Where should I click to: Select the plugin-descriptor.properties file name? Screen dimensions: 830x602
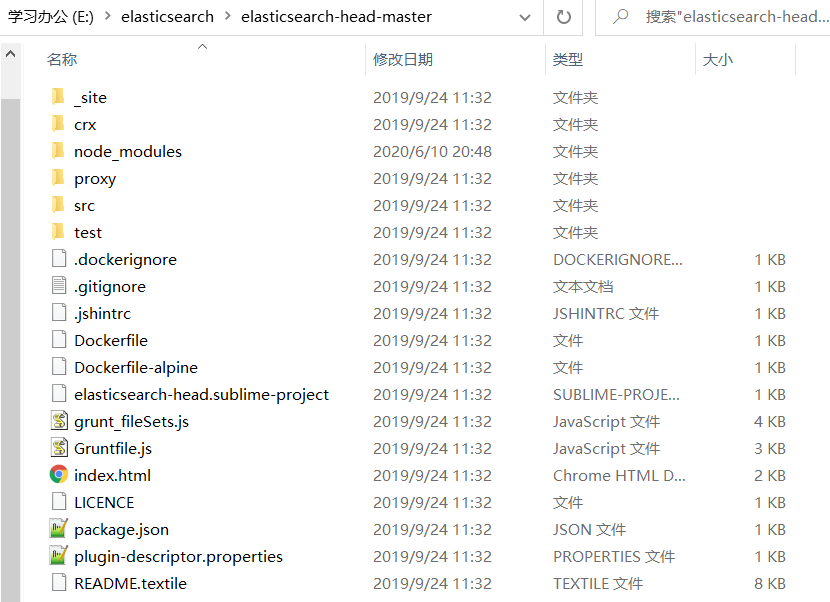[178, 556]
